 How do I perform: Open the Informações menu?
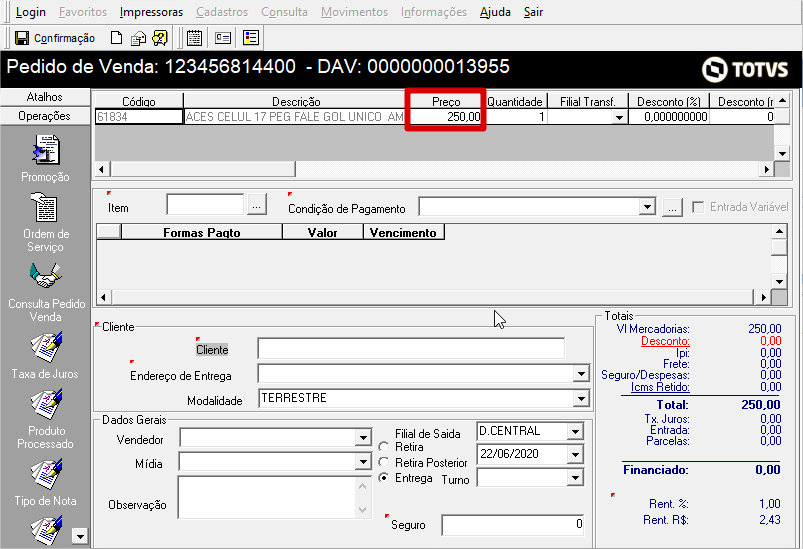(x=434, y=12)
